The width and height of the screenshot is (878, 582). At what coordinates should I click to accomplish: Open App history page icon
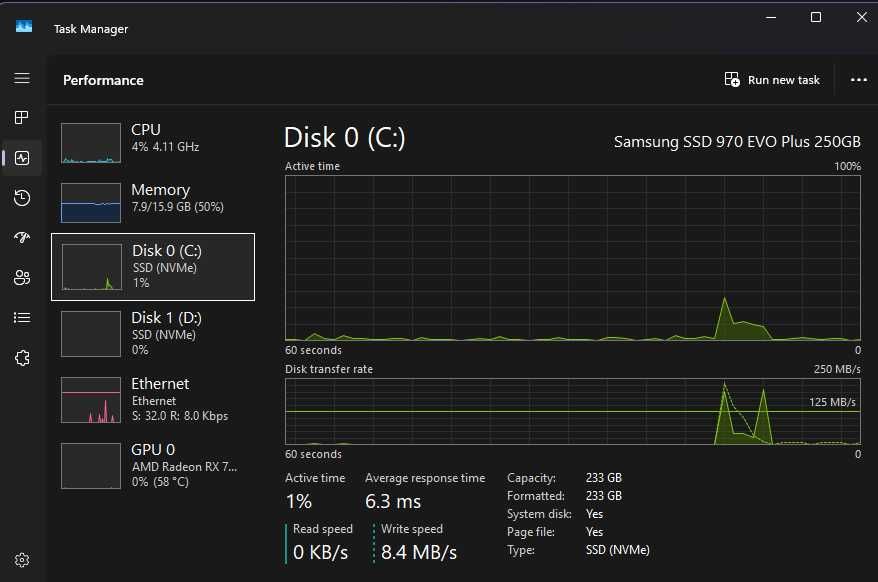click(x=22, y=198)
